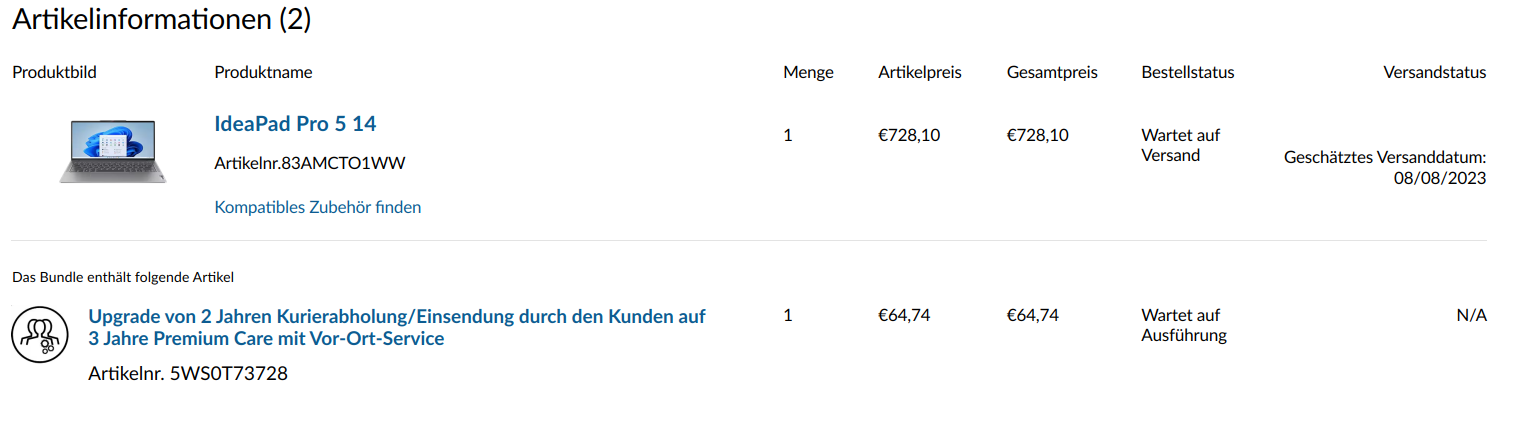Click the Gesamtpreis column header
Screen dimensions: 1539x421
tap(1052, 72)
